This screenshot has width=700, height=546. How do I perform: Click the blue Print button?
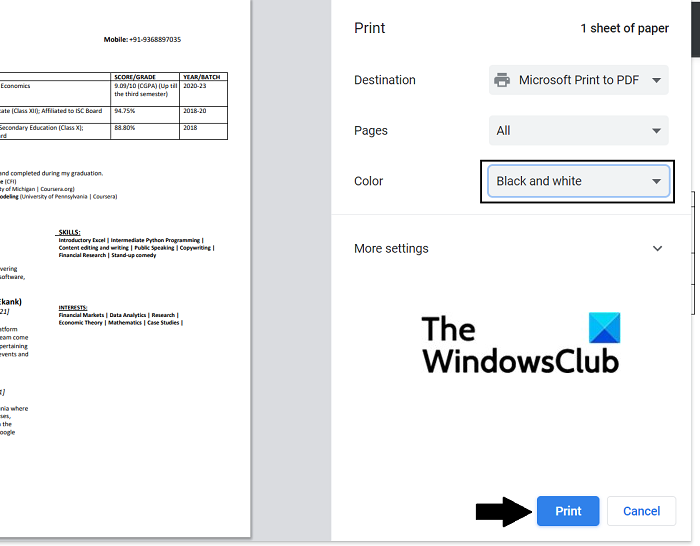pos(568,511)
